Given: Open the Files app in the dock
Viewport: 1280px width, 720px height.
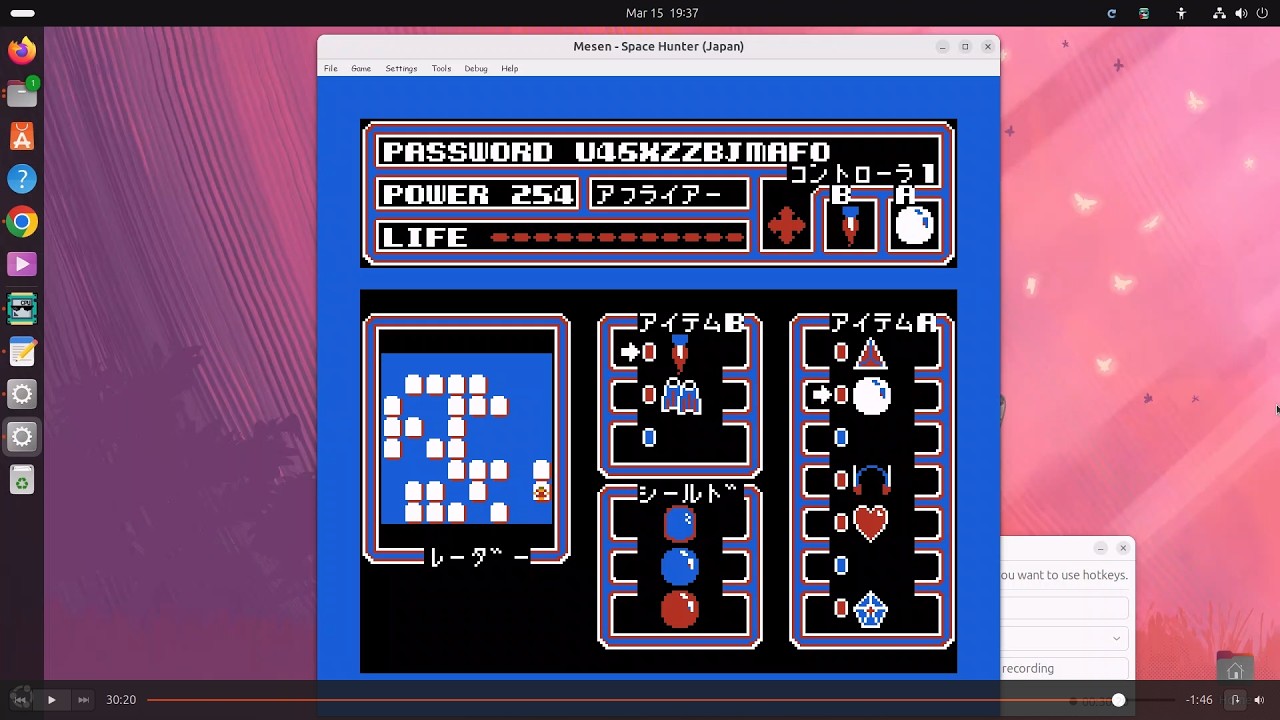Looking at the screenshot, I should (x=22, y=93).
